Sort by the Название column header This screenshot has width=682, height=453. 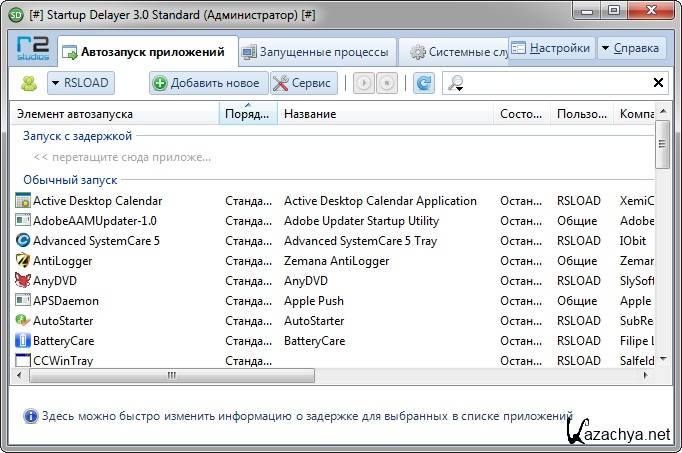tap(386, 114)
